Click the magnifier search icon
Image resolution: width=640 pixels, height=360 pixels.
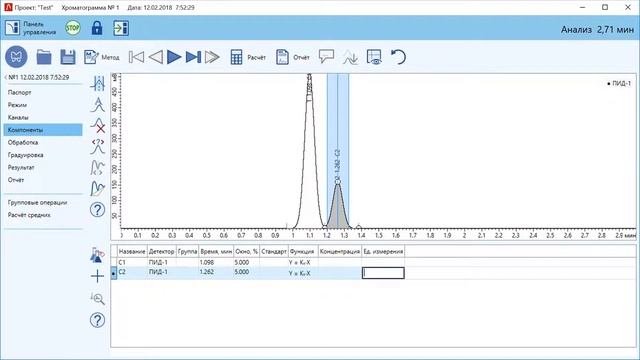click(98, 298)
